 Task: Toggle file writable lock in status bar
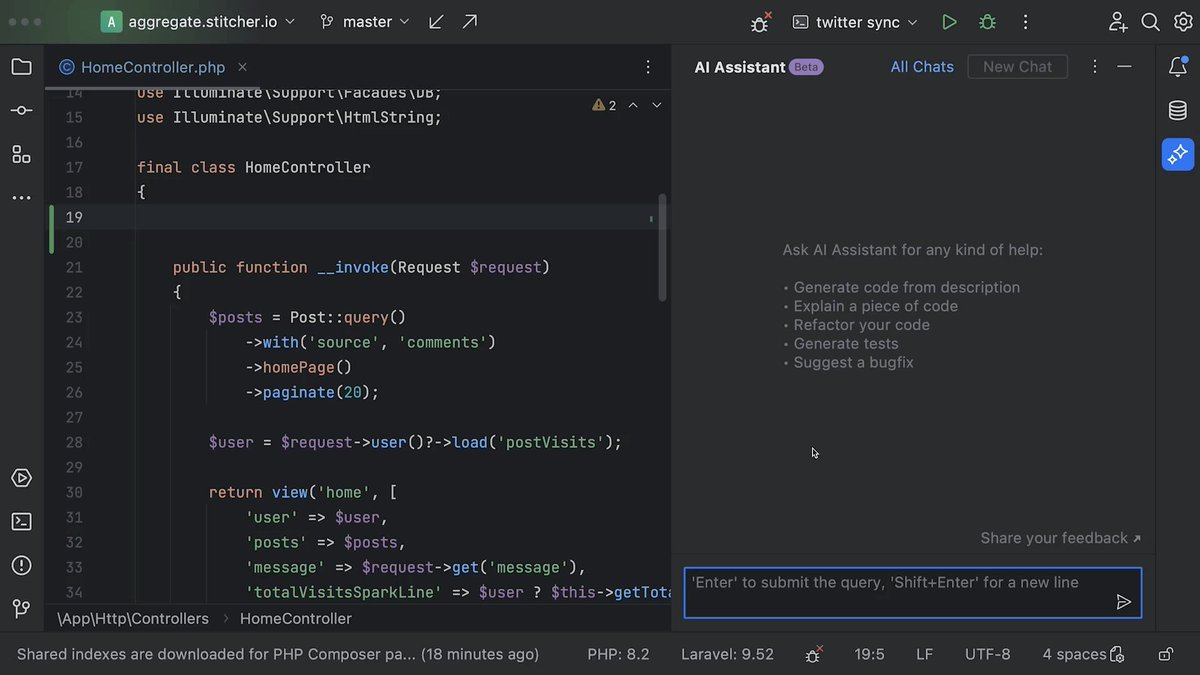point(1165,653)
